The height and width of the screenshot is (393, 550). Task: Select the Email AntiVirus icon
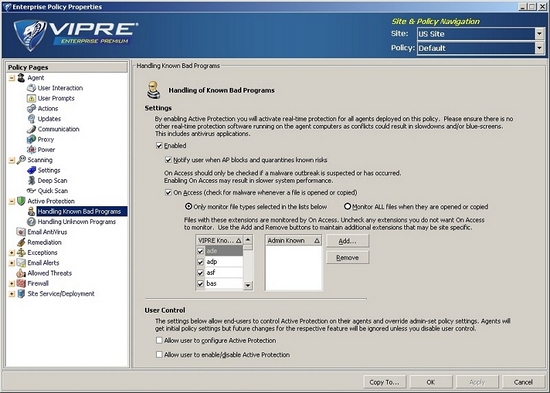click(21, 232)
